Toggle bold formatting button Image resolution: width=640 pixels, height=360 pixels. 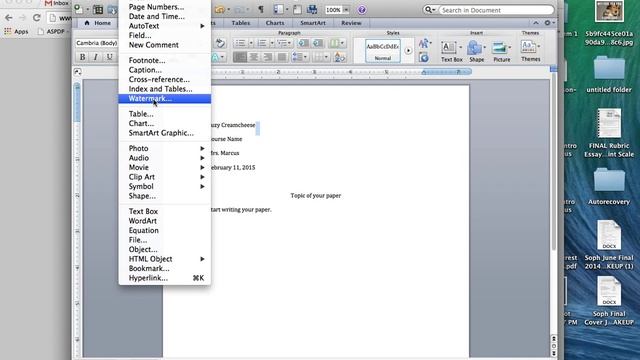pyautogui.click(x=82, y=57)
